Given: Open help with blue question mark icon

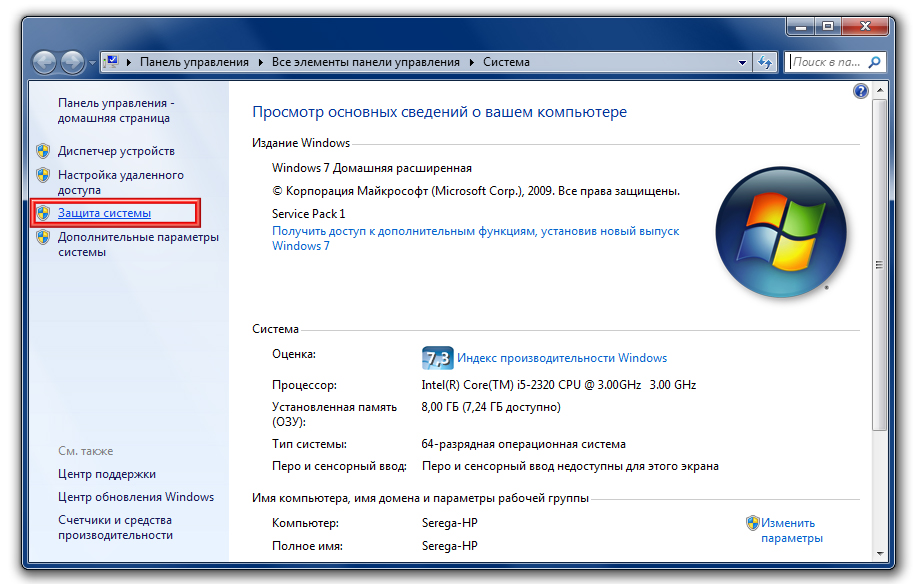Looking at the screenshot, I should tap(861, 91).
